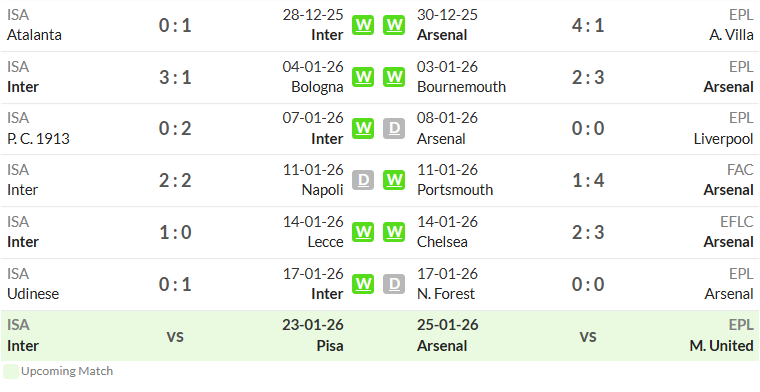Screen dimensions: 760x392
Task: Click Inter's W badge for Atalanta match
Action: tap(363, 25)
